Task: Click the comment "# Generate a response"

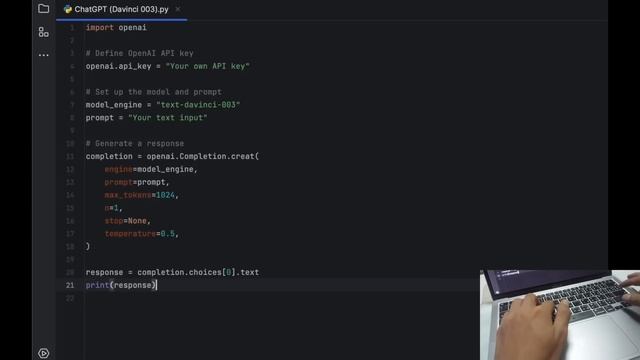Action: pos(135,143)
